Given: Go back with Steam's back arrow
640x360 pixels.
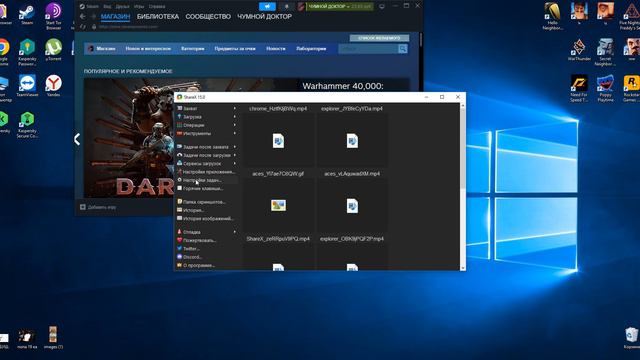Looking at the screenshot, I should click(x=83, y=16).
